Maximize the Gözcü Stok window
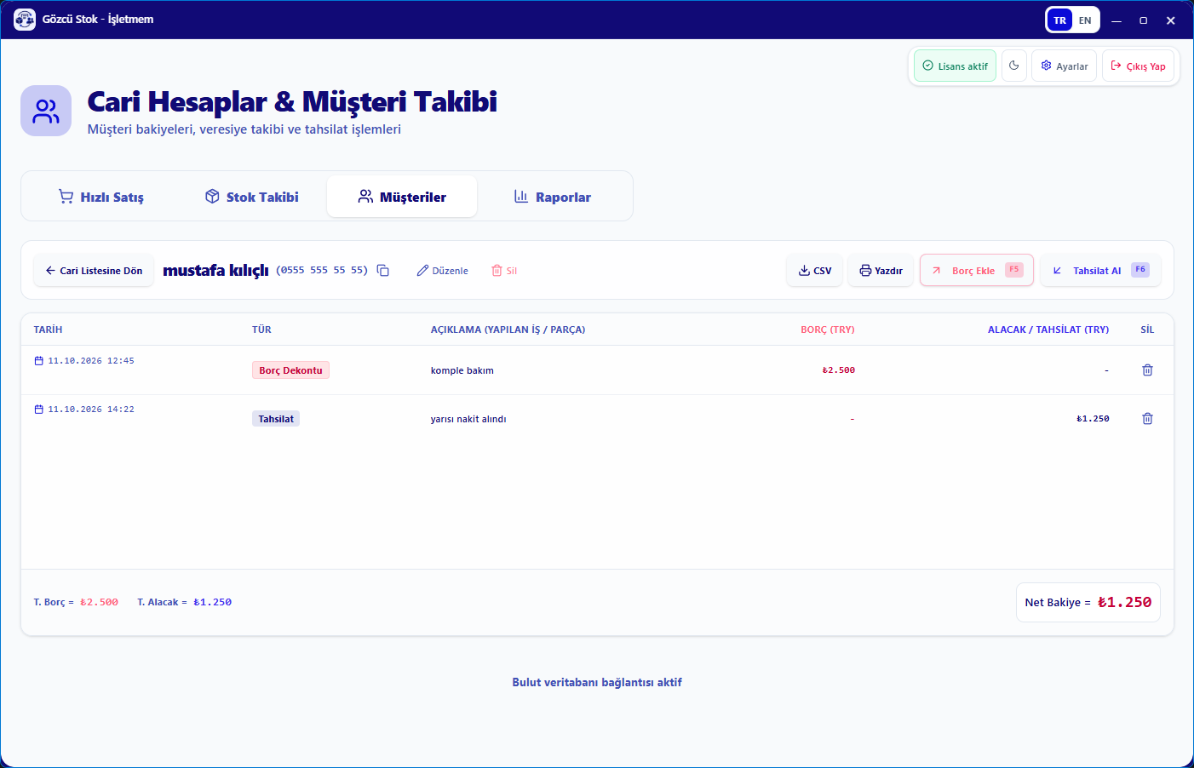Image resolution: width=1194 pixels, height=768 pixels. [1143, 21]
